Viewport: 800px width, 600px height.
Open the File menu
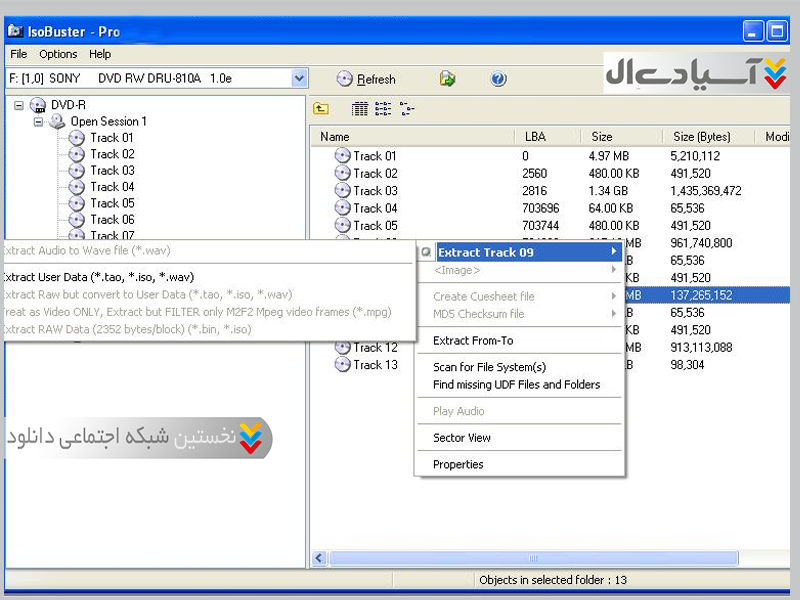click(18, 54)
